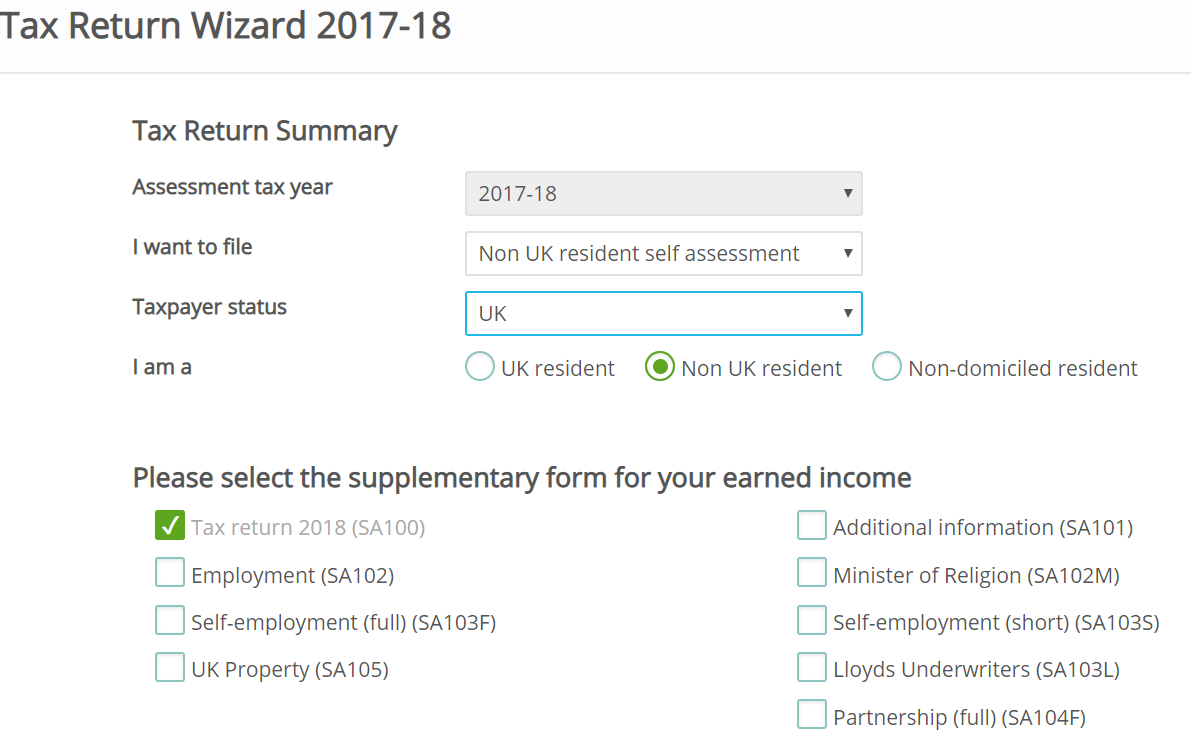Check Additional information (SA101) box
This screenshot has width=1191, height=746.
click(812, 526)
